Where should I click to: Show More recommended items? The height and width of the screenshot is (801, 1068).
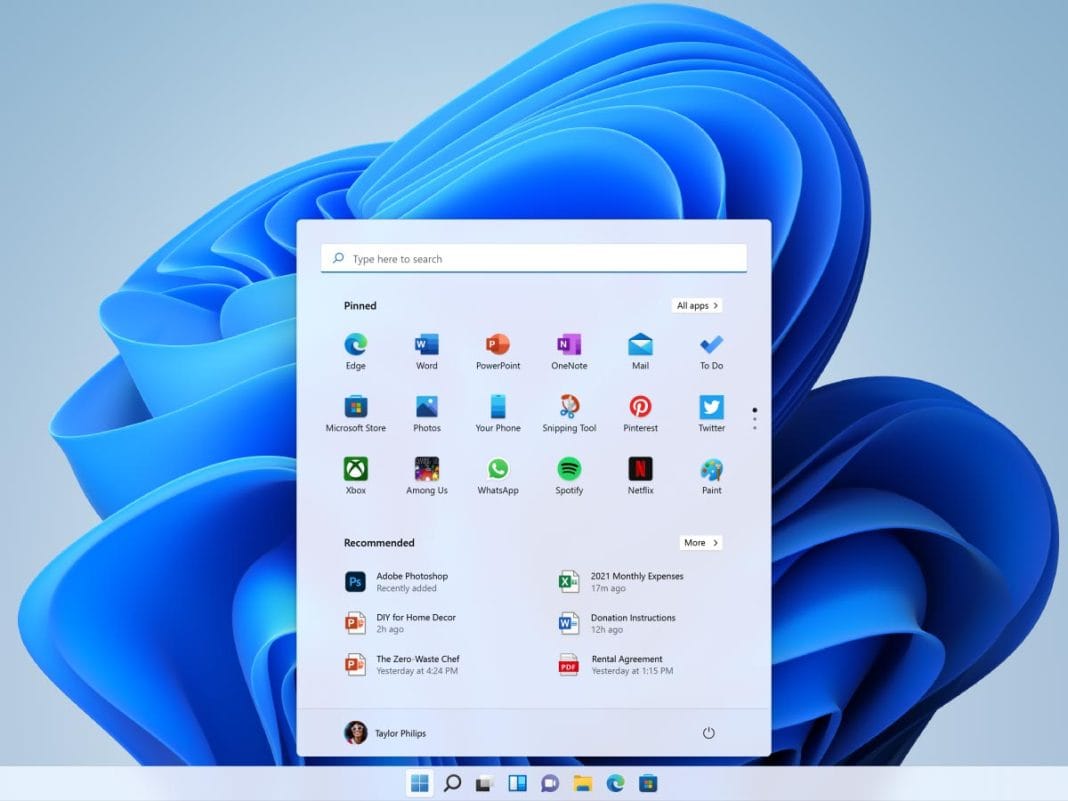pos(701,543)
